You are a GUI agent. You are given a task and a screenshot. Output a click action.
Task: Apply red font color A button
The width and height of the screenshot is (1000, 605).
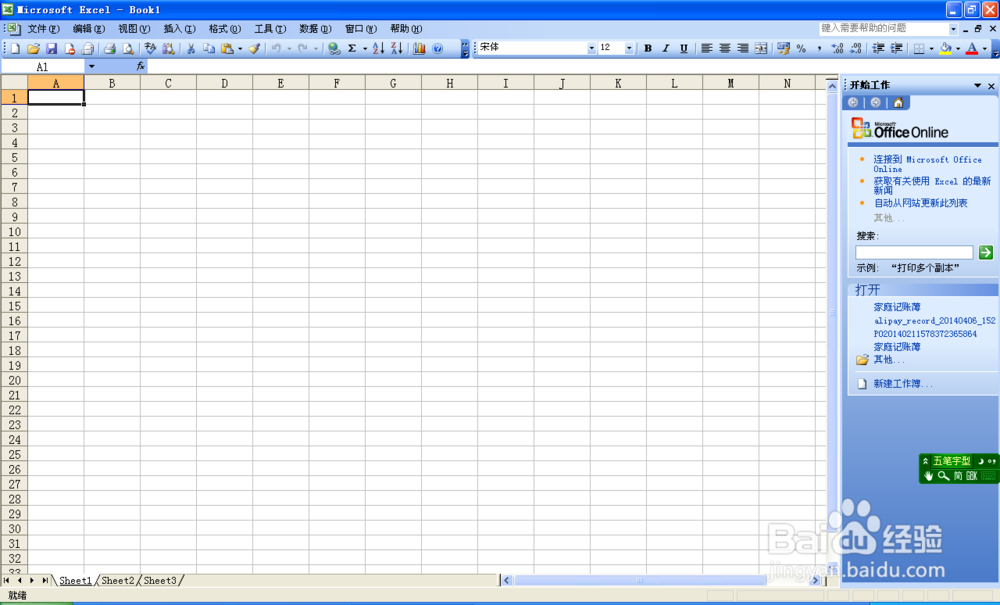[x=972, y=48]
